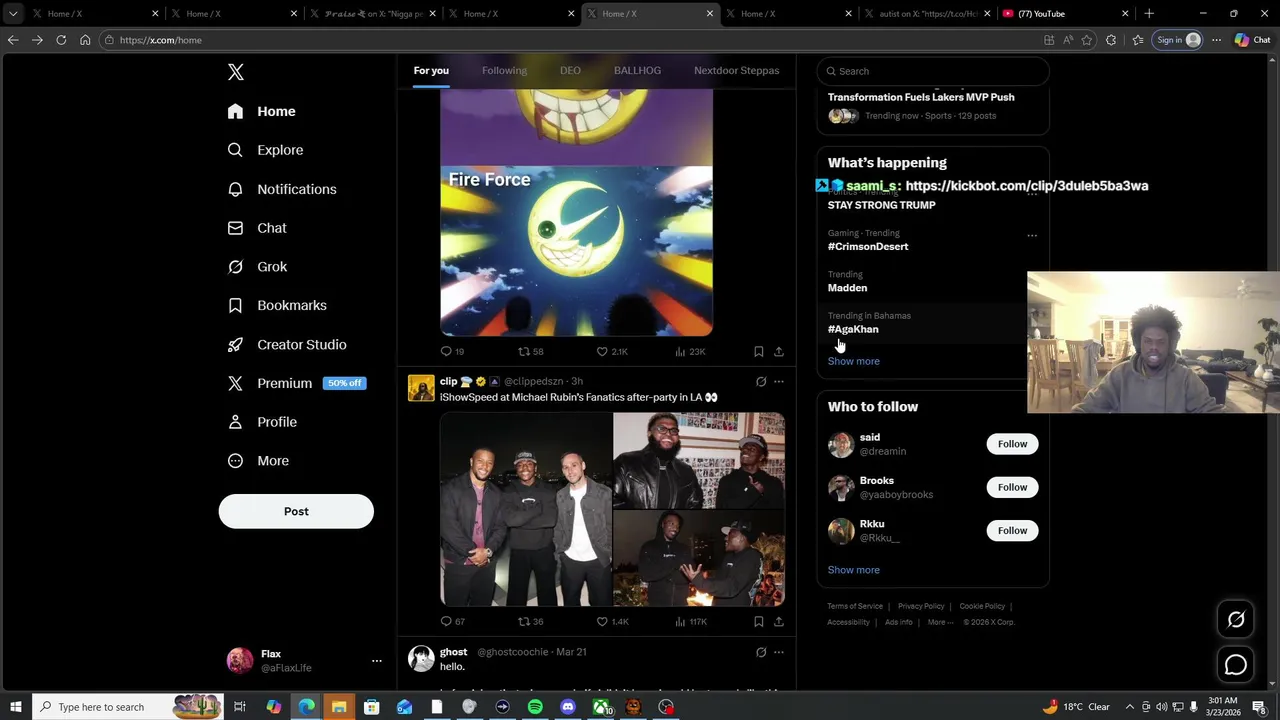The image size is (1280, 720).
Task: Refresh the page in the browser
Action: click(x=61, y=40)
